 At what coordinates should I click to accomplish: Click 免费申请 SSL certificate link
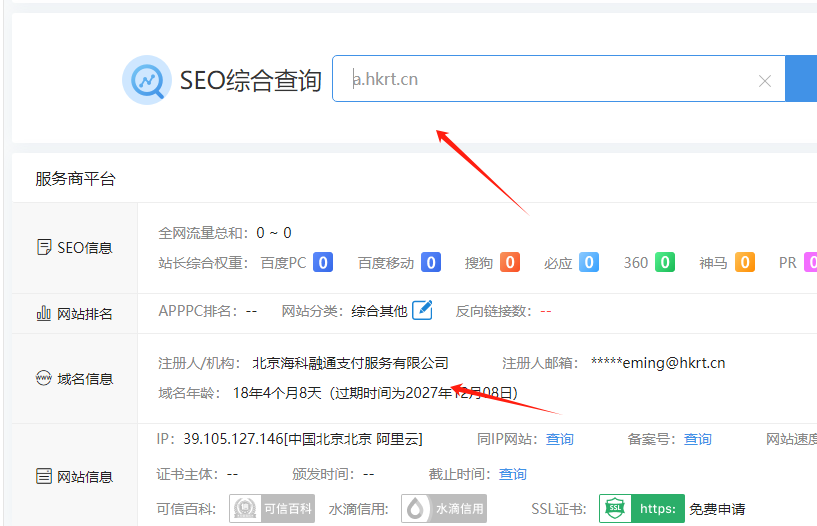(717, 509)
